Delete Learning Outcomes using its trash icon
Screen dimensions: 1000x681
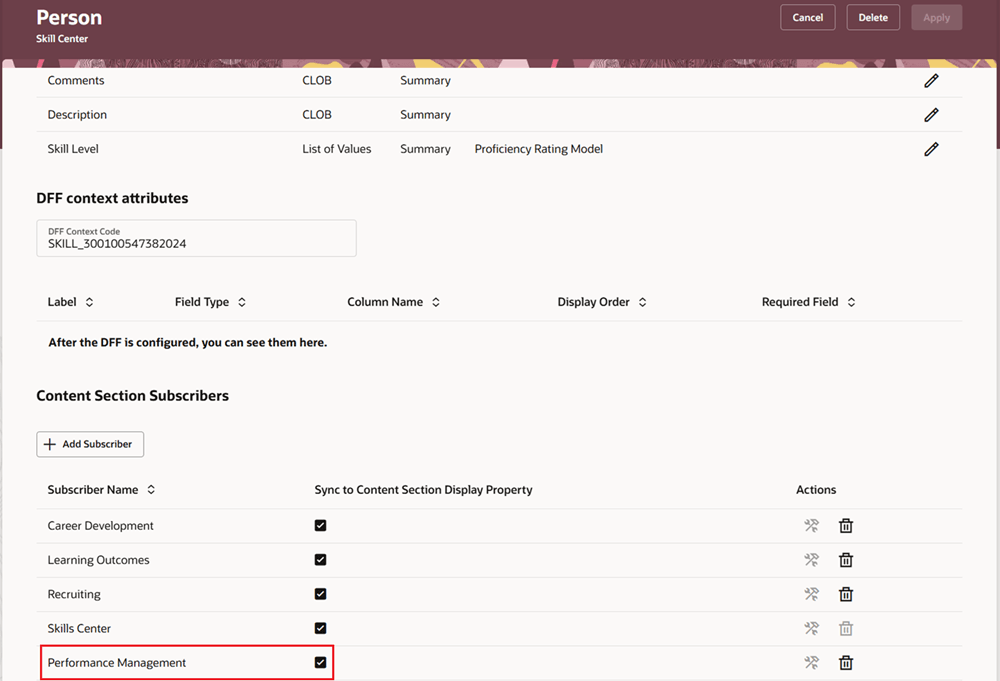[x=846, y=559]
